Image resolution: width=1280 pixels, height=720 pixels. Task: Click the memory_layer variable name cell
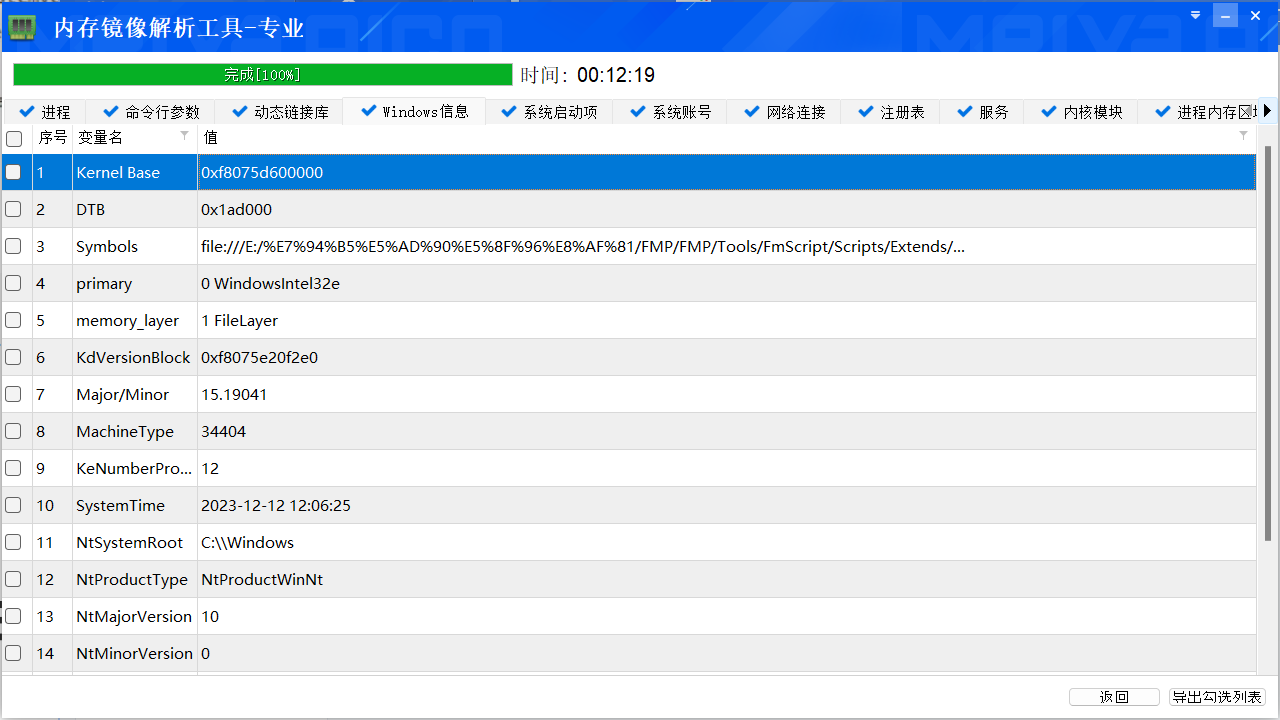coord(135,320)
